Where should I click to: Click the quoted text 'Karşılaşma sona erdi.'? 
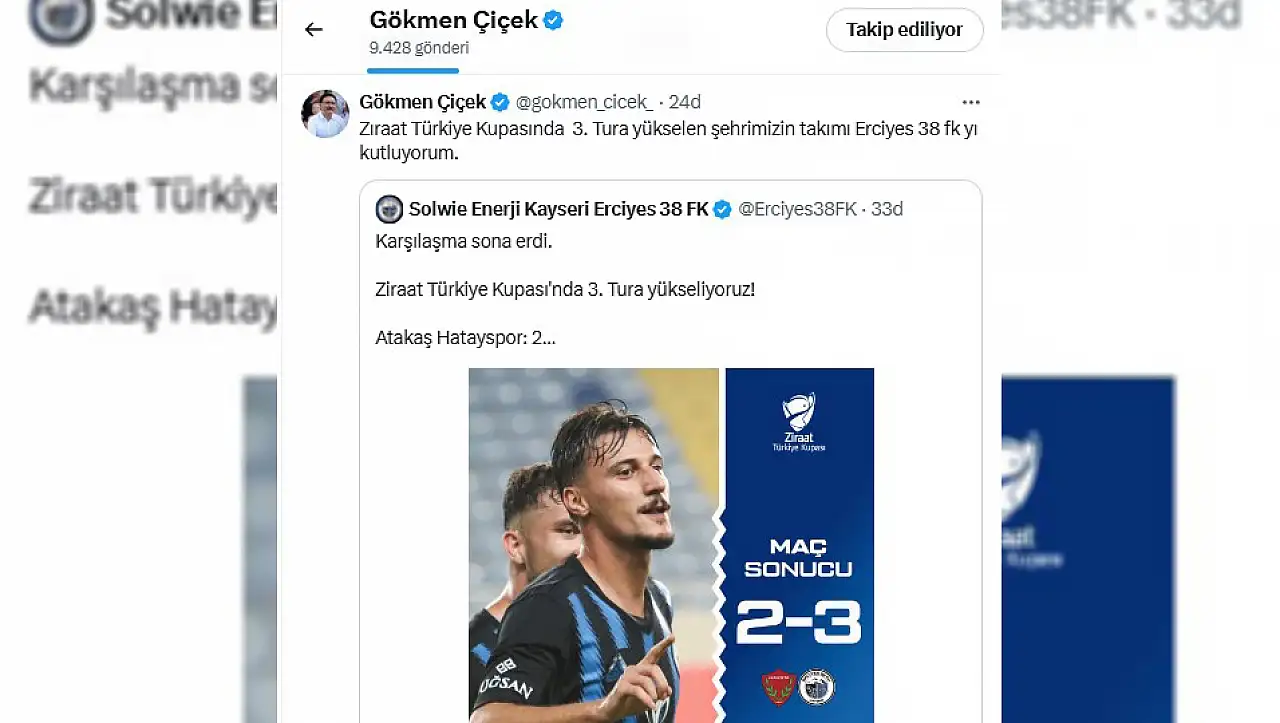coord(463,241)
